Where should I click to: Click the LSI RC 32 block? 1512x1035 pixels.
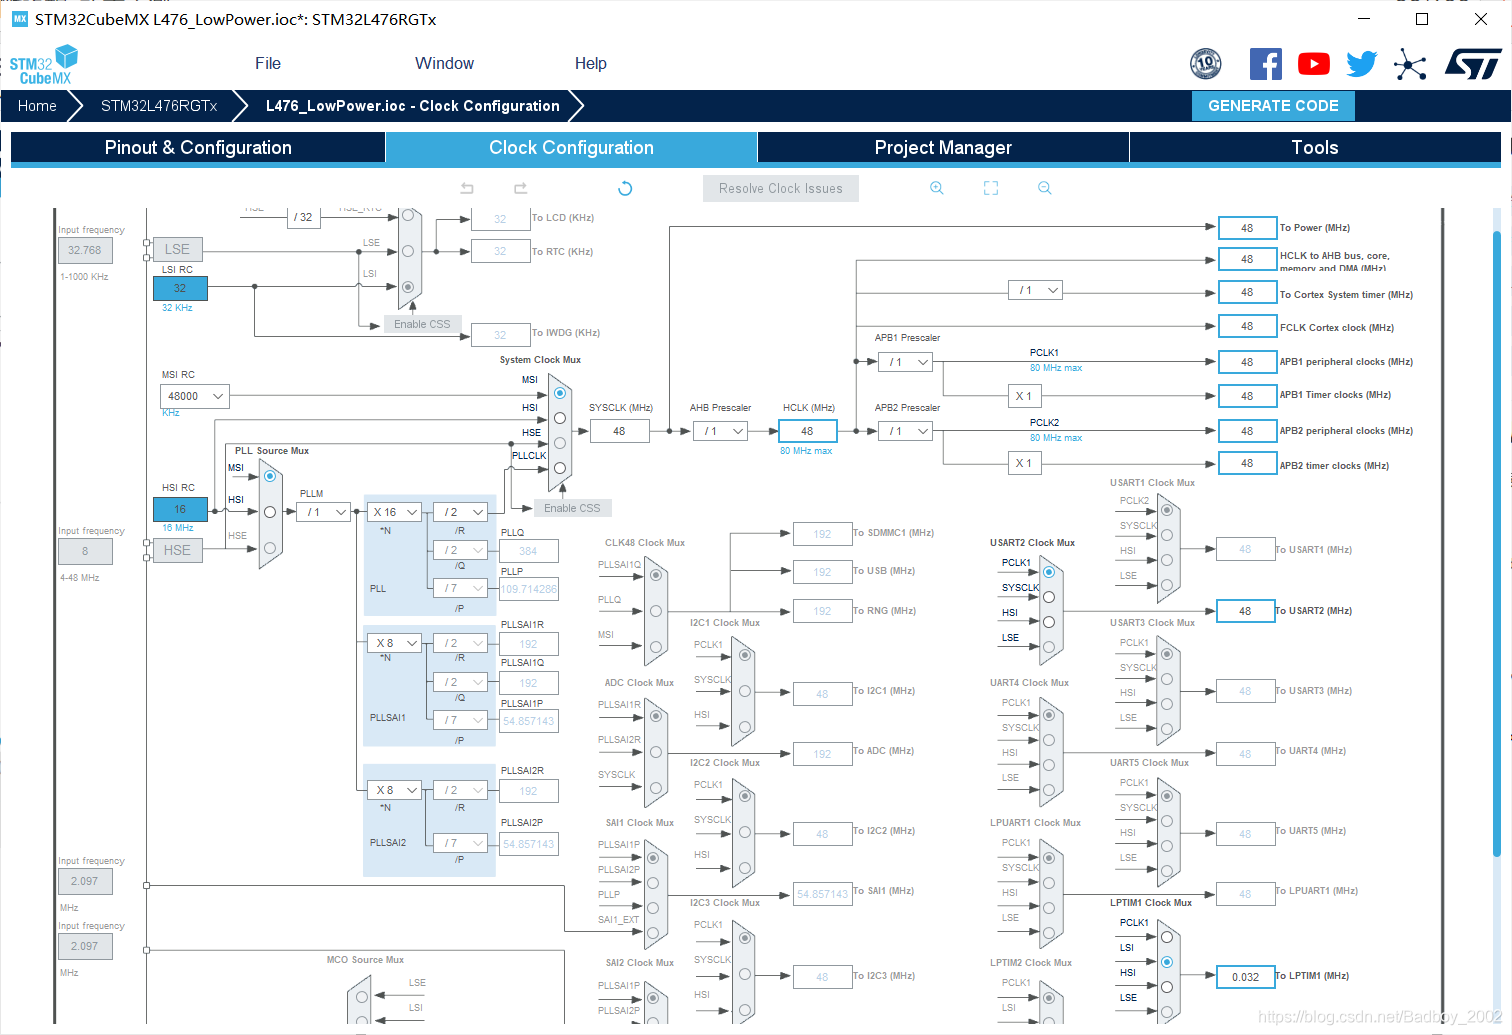click(x=180, y=288)
